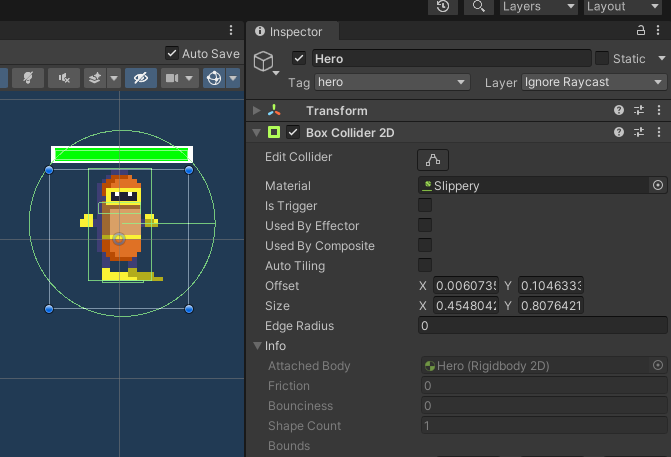The width and height of the screenshot is (671, 457).
Task: Click the Shape Count info label
Action: [x=304, y=426]
